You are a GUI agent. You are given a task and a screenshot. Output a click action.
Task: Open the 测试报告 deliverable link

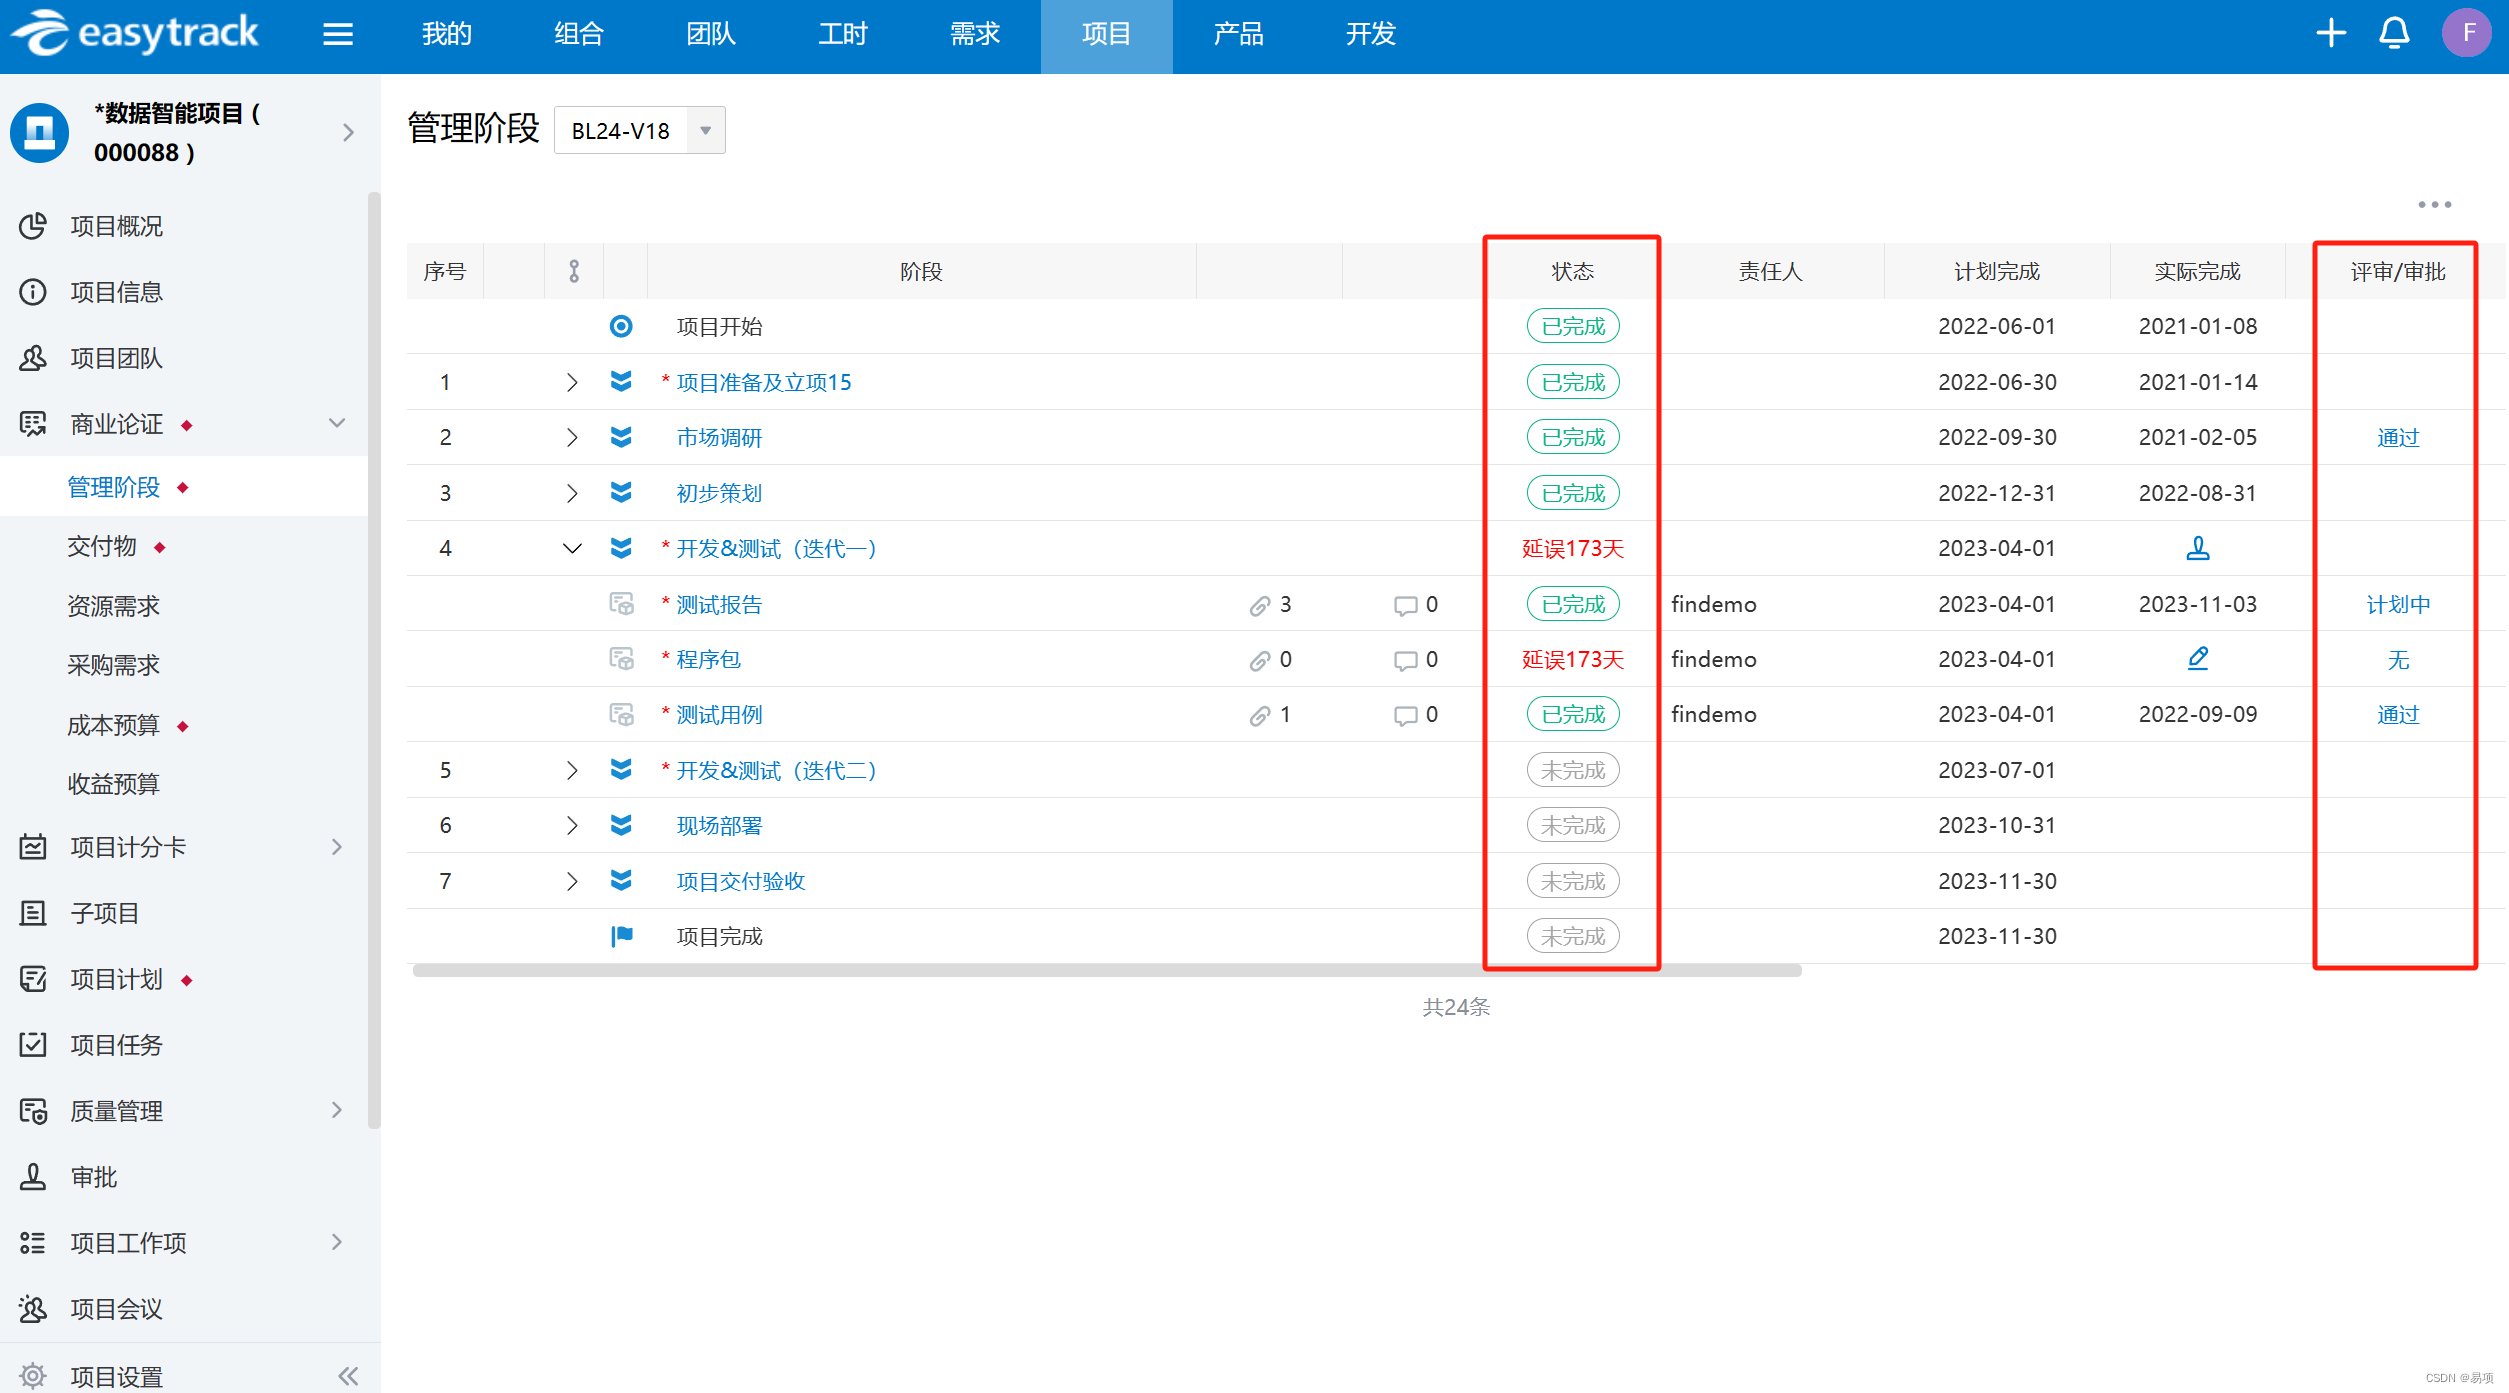pos(719,604)
